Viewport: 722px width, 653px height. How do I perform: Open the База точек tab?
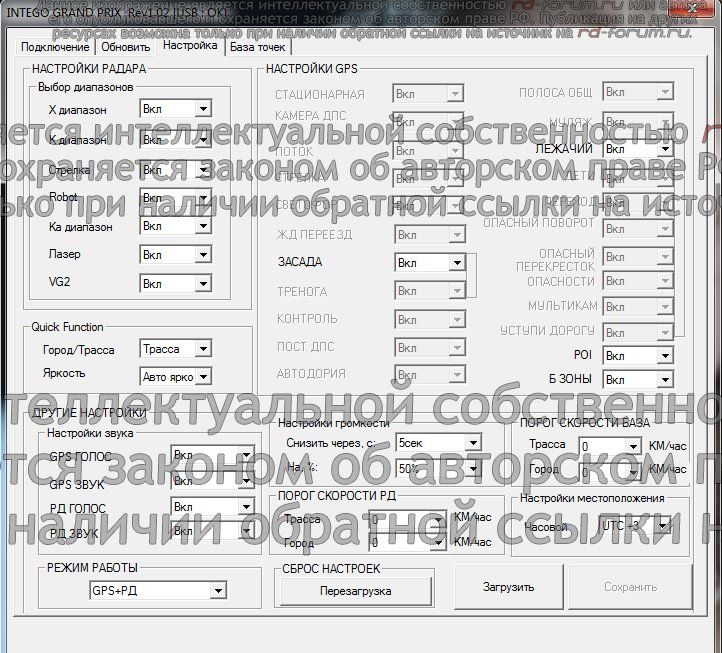258,47
